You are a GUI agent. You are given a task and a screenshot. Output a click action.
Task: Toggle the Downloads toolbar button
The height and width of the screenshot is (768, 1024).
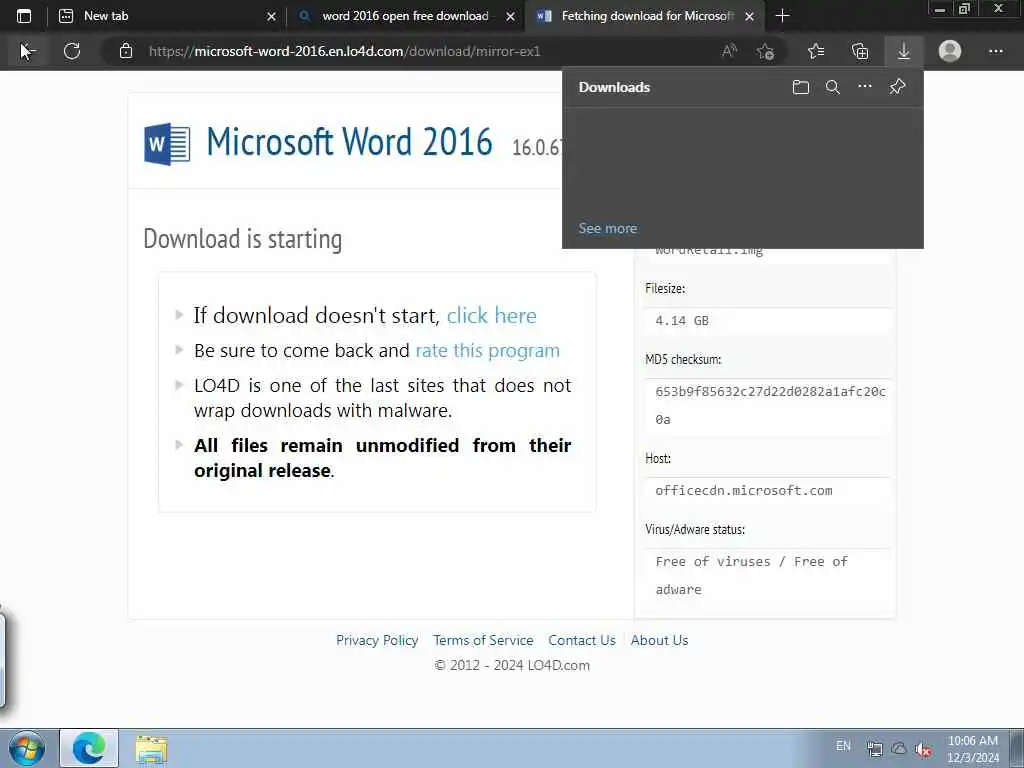(904, 51)
